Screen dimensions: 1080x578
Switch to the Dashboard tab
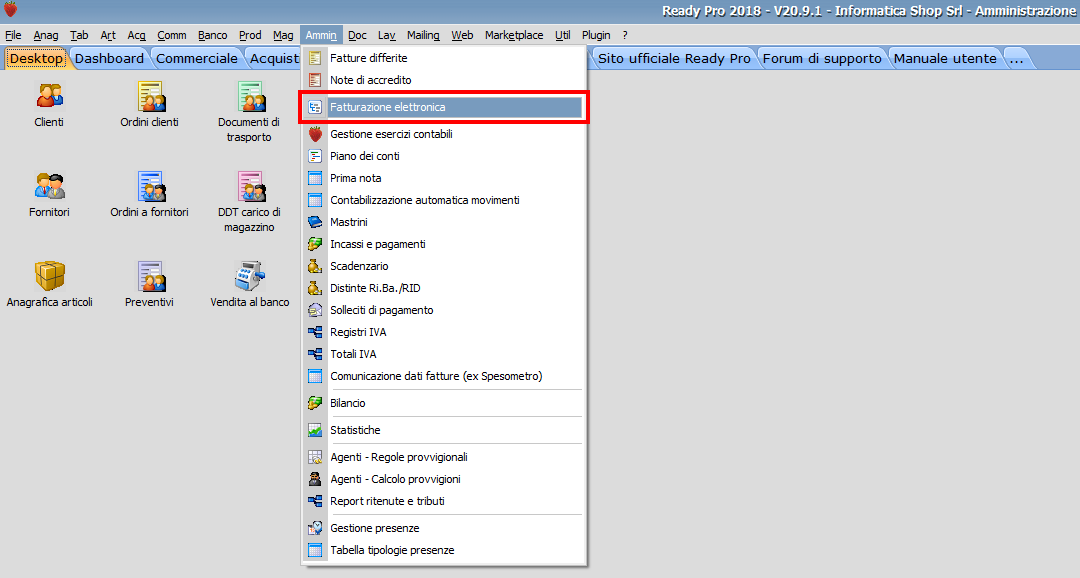tap(110, 59)
